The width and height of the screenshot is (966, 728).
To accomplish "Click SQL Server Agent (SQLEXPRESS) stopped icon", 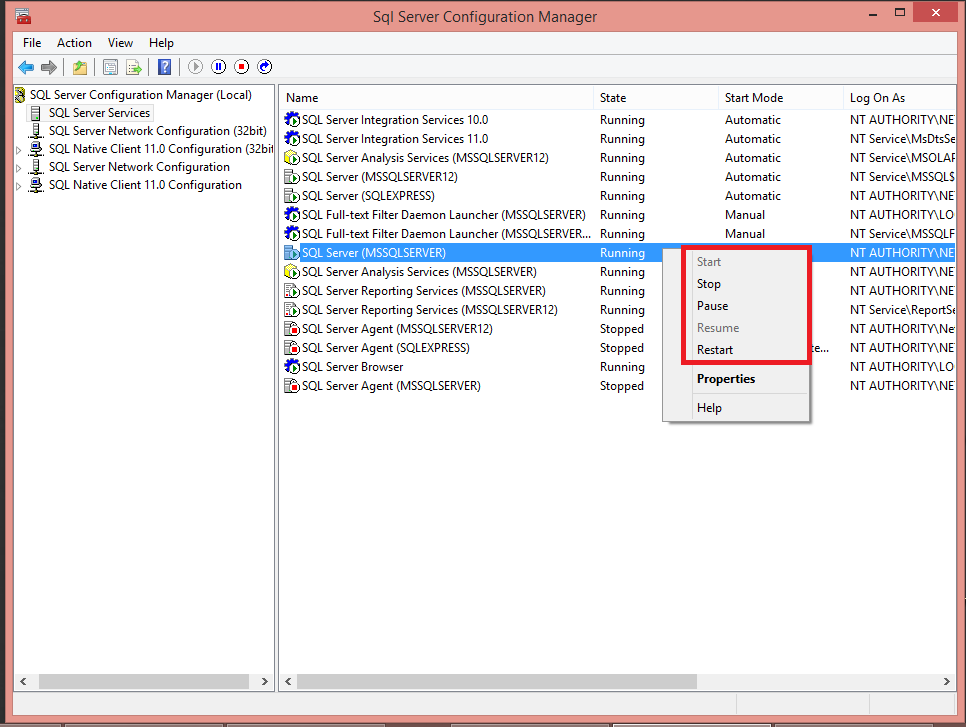I will point(292,348).
